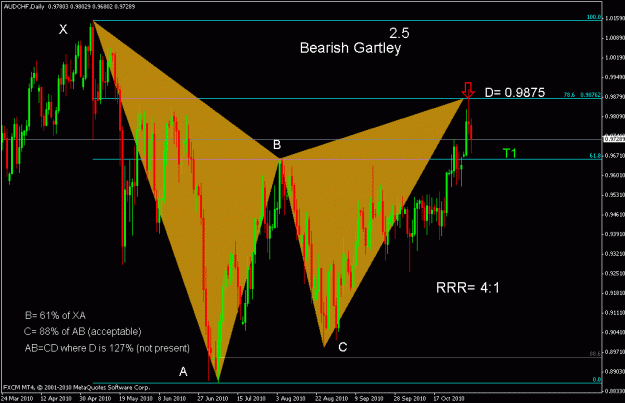Select the '27 Jun 2010' date label
625x403 pixels.
(x=212, y=399)
